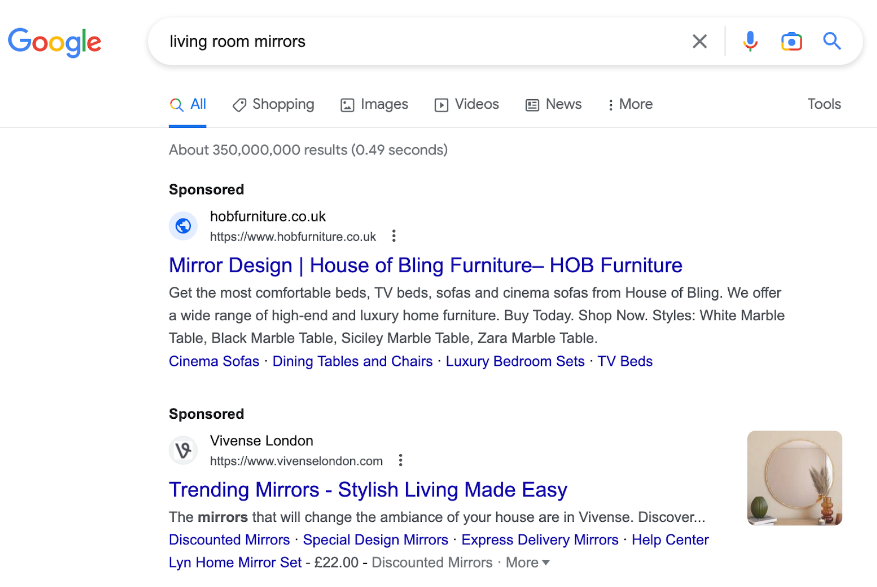Click the Vivense London site name
The width and height of the screenshot is (877, 587).
coord(262,441)
